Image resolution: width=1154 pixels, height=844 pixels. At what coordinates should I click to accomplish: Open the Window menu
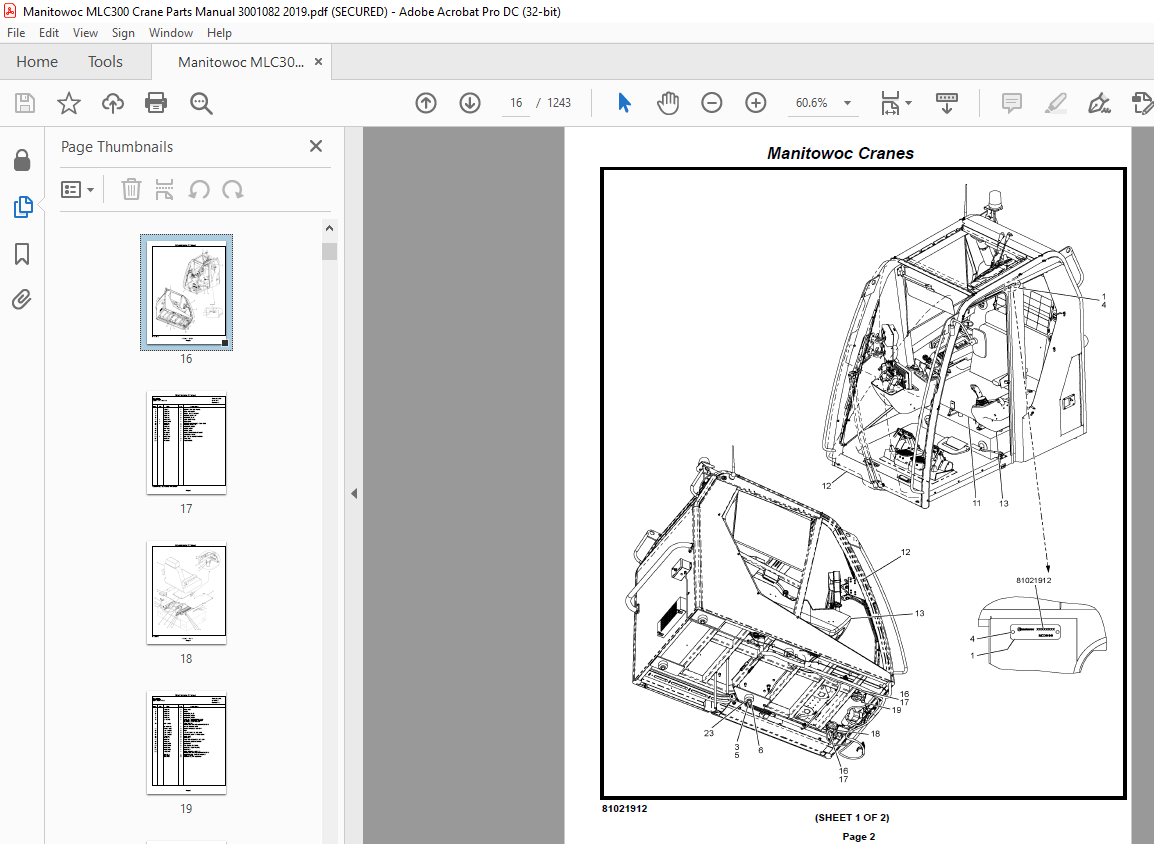point(171,33)
